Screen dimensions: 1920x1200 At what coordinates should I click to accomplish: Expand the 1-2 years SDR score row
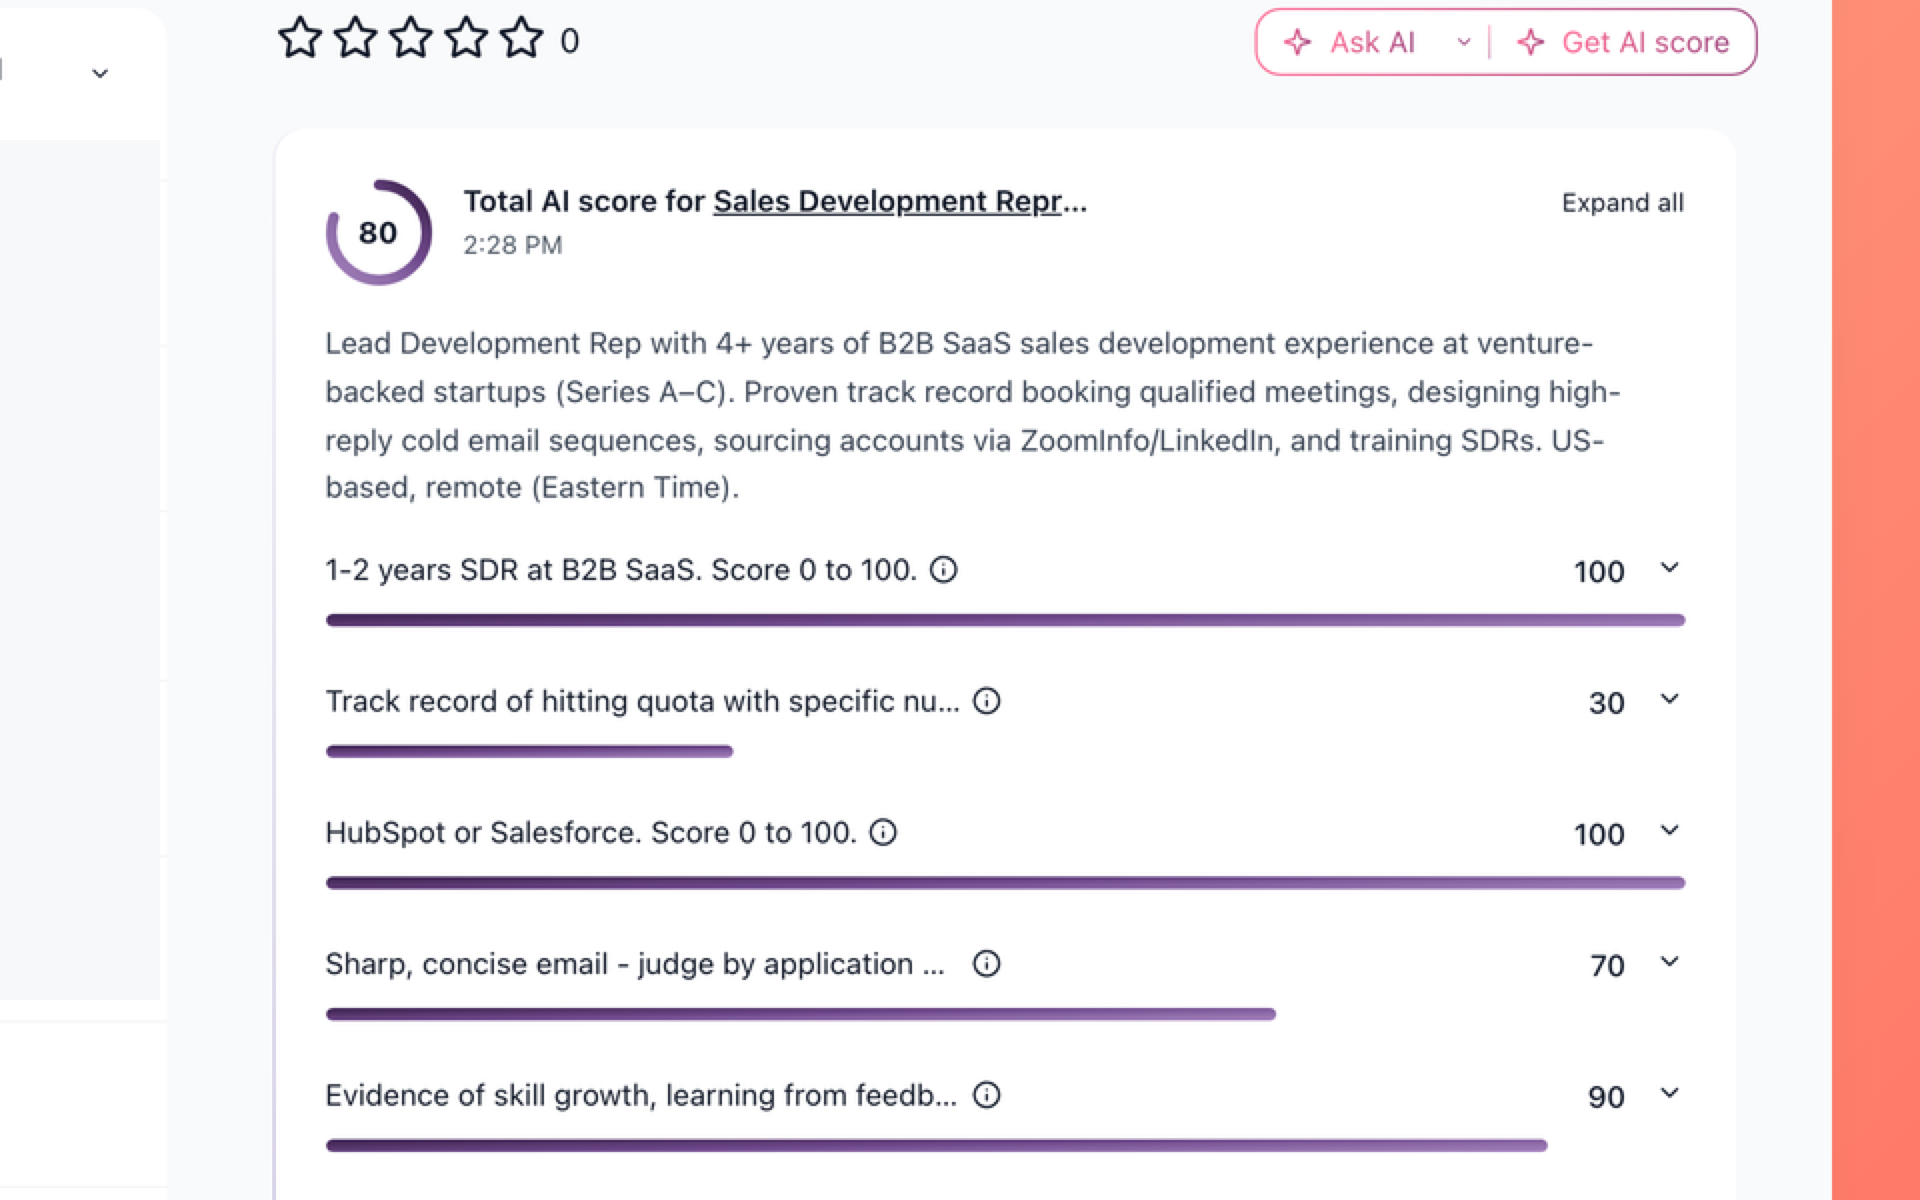coord(1669,568)
